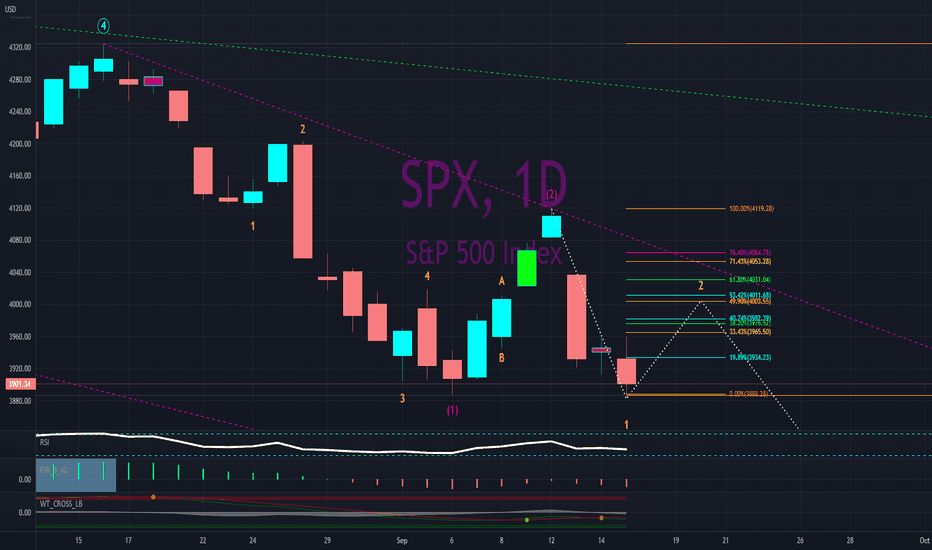Click date 12 on time axis
The width and height of the screenshot is (932, 550).
[x=552, y=540]
